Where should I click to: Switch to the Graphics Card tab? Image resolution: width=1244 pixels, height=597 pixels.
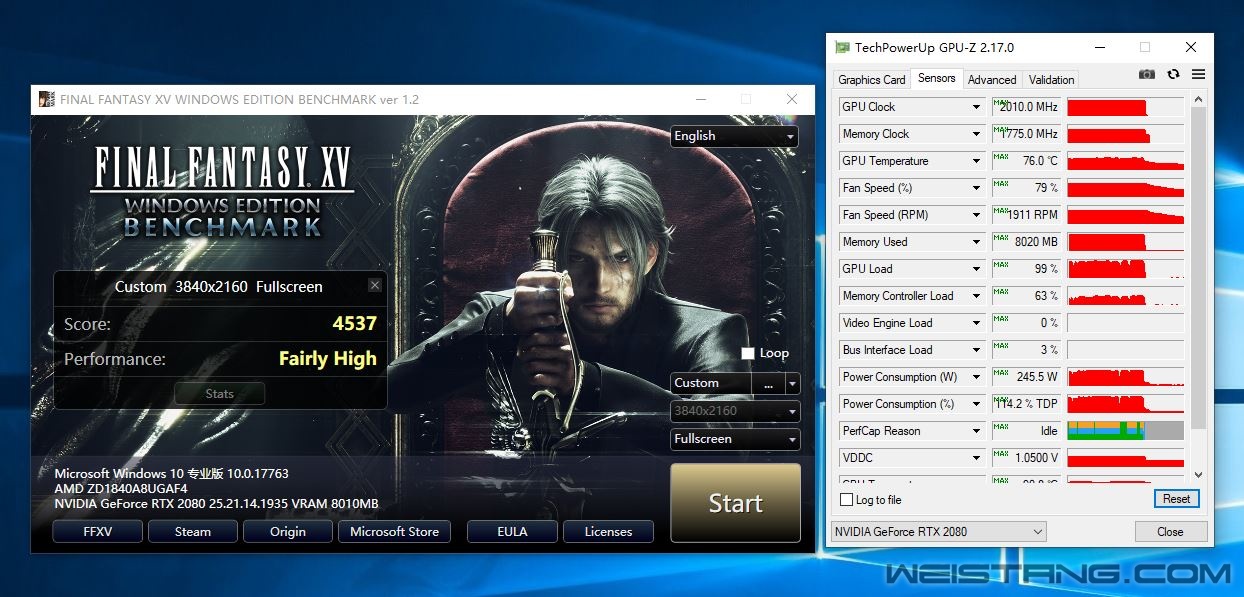pos(872,79)
